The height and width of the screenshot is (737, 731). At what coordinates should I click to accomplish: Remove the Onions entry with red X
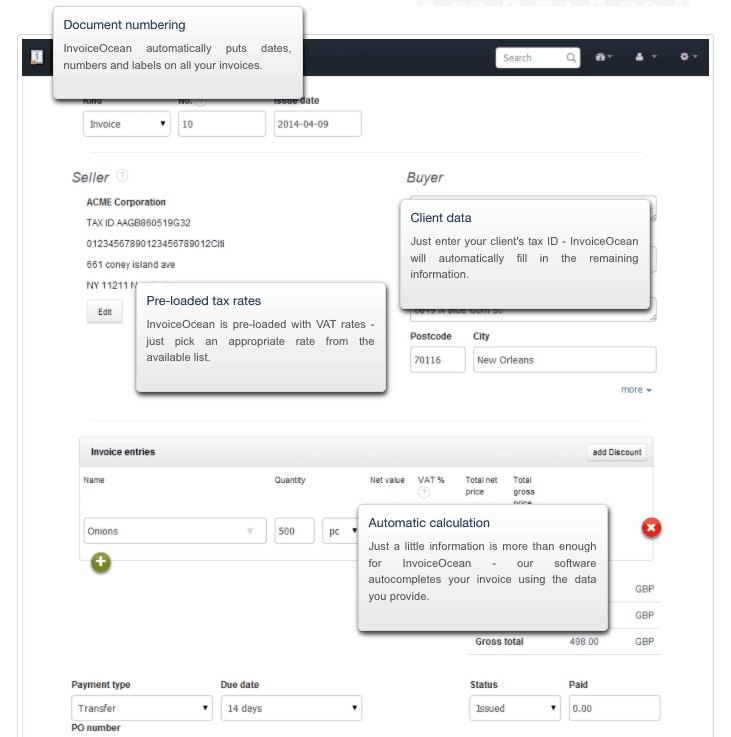pos(651,527)
